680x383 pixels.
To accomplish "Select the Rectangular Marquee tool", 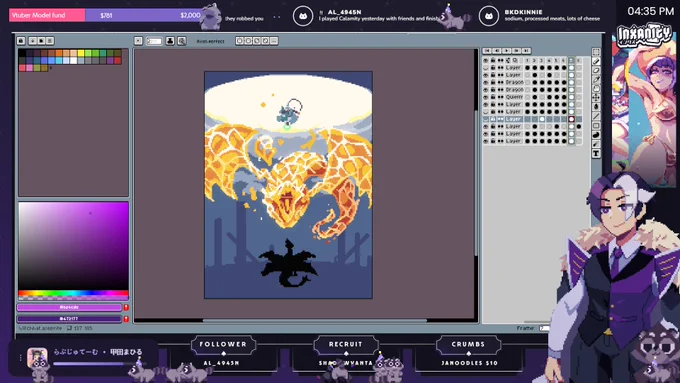I will (596, 52).
